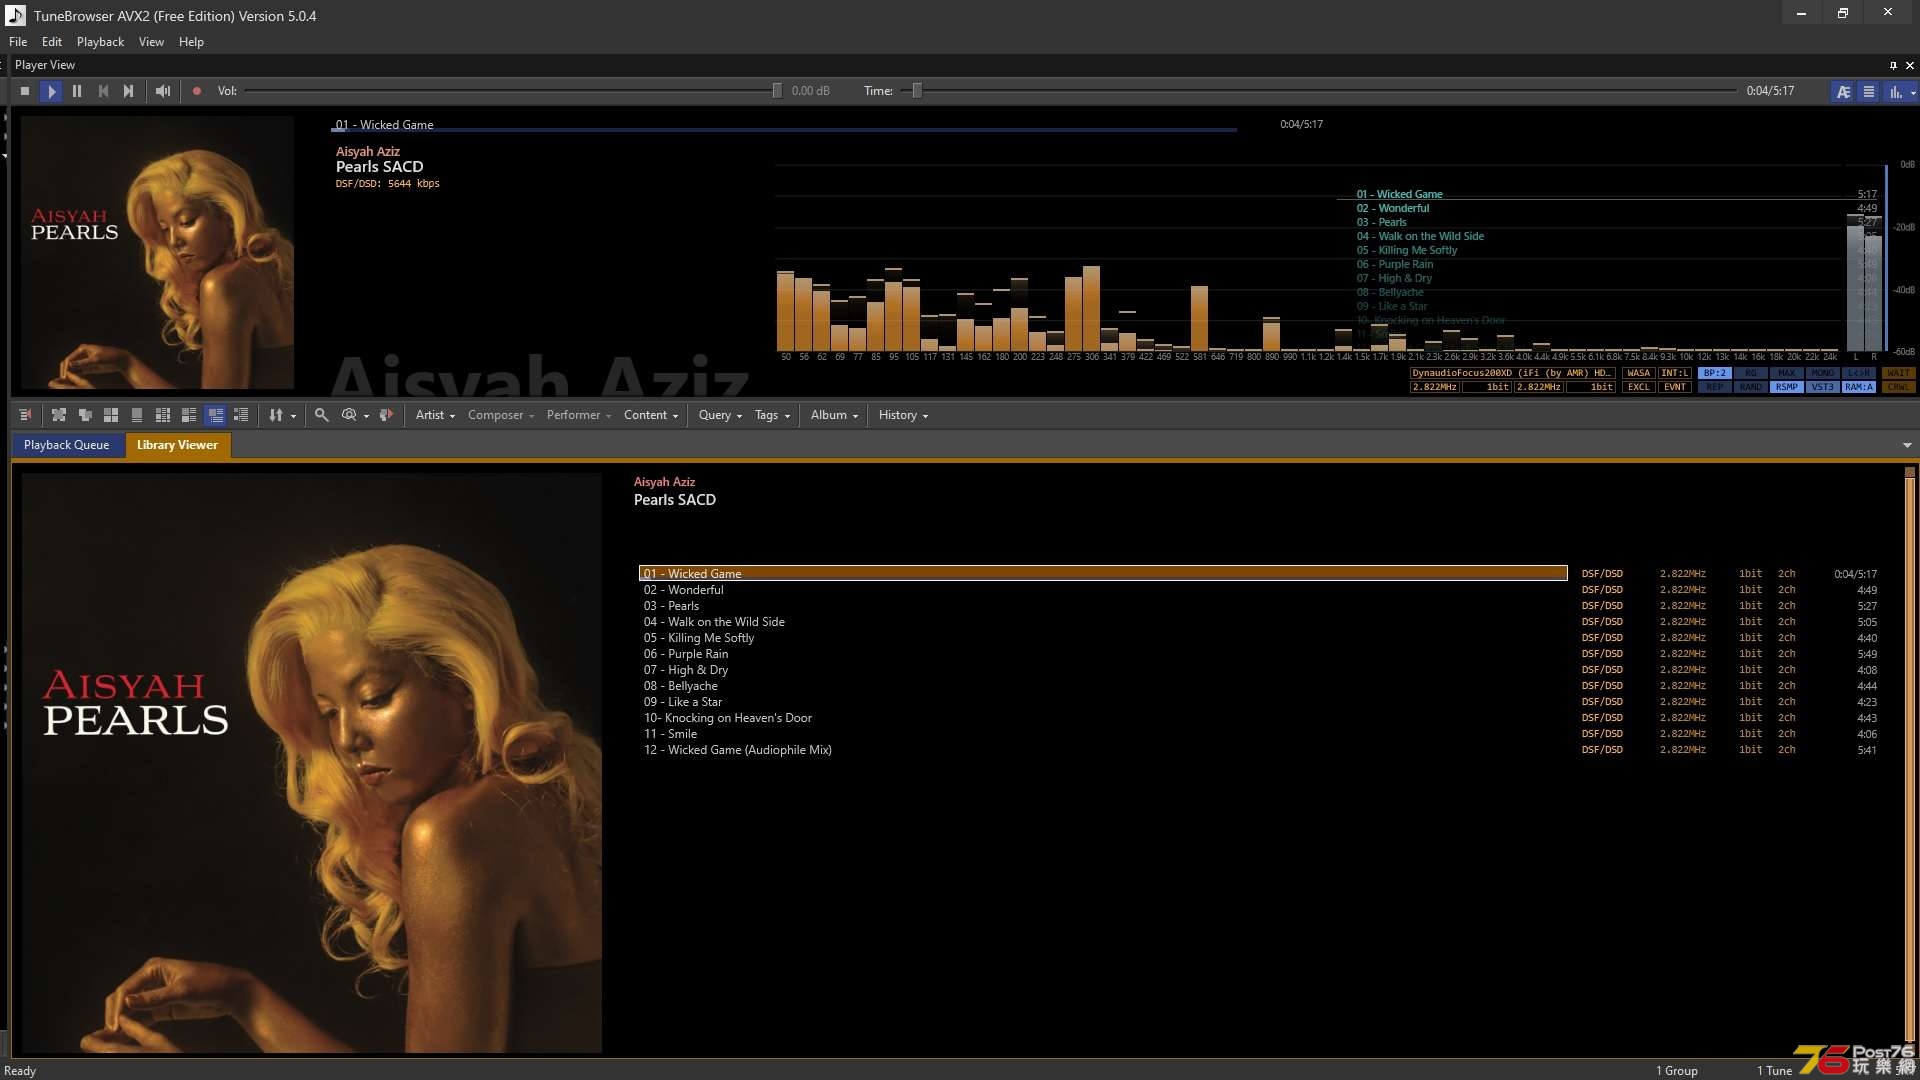Screen dimensions: 1920x1080
Task: Select the stacked covers view icon
Action: 85,415
